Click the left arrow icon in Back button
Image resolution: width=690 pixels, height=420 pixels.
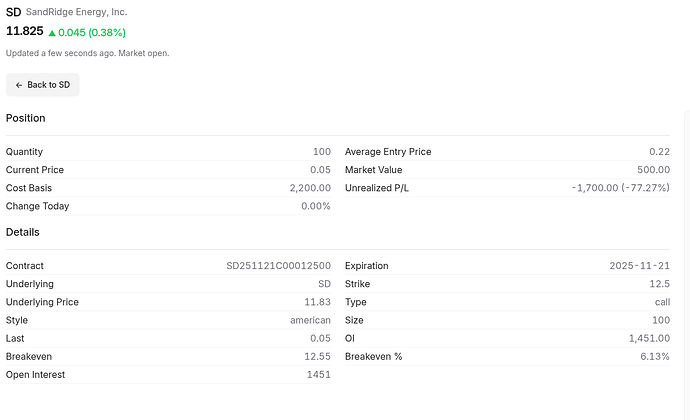pos(19,85)
